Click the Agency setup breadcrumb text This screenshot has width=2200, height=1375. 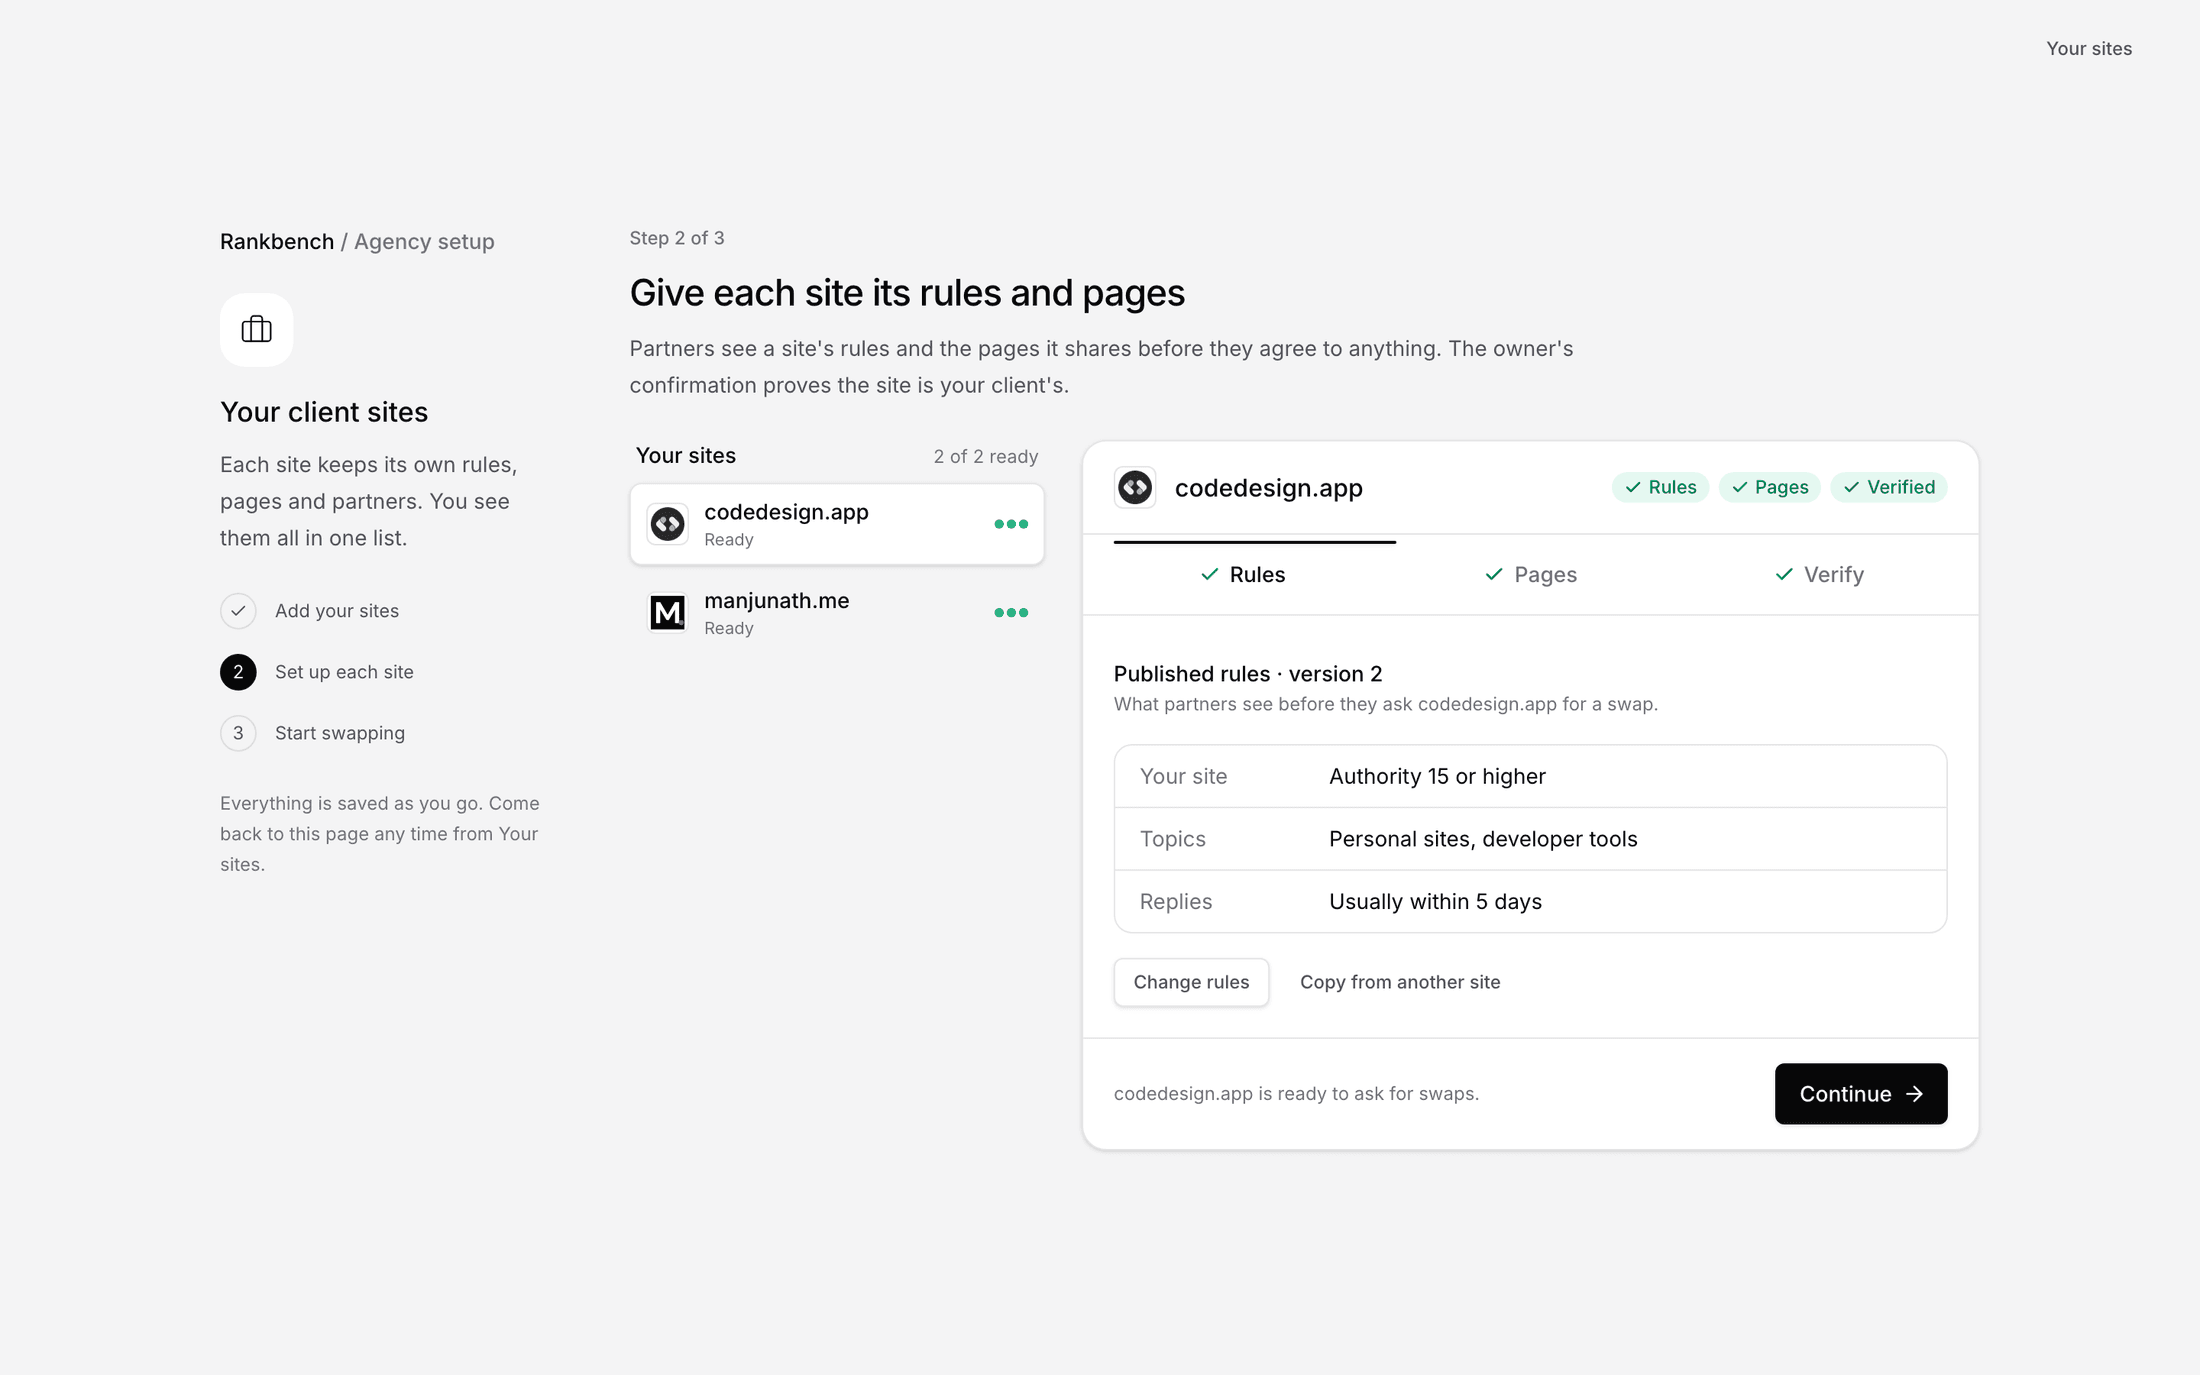(424, 241)
